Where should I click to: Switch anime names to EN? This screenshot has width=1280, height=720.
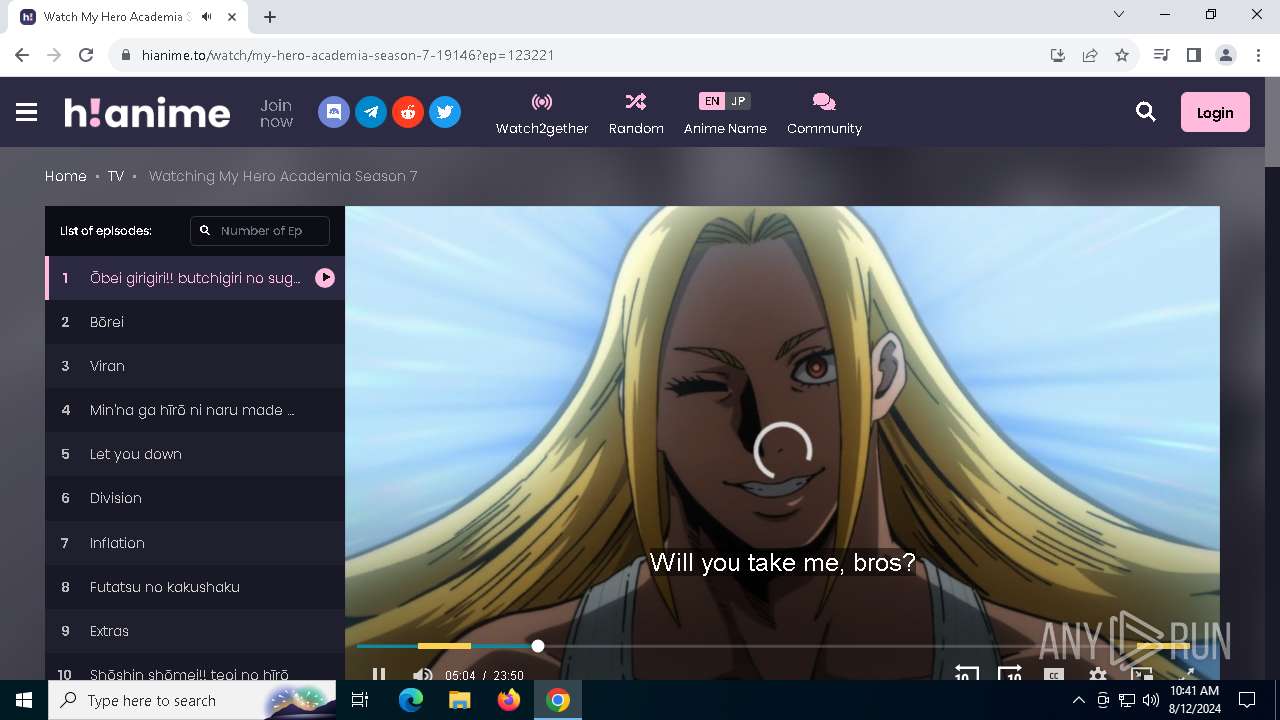pos(711,101)
